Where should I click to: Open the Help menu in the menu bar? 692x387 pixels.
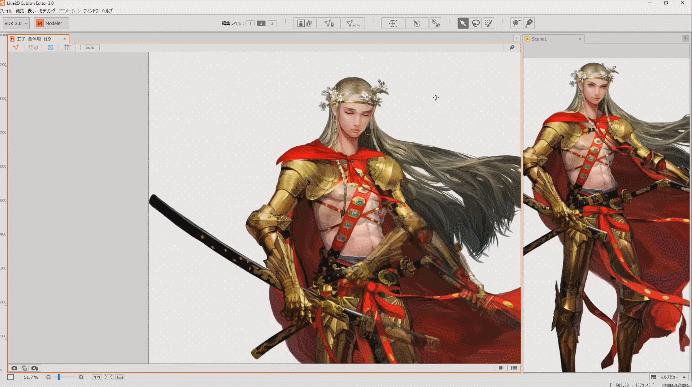(107, 11)
